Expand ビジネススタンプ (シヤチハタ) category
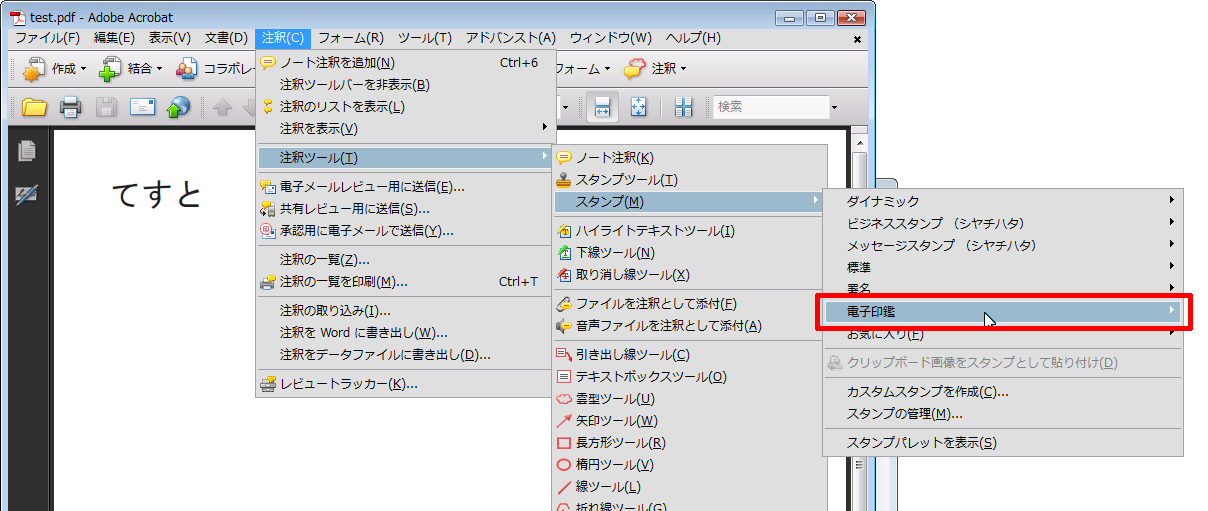Image resolution: width=1208 pixels, height=511 pixels. [x=1003, y=224]
